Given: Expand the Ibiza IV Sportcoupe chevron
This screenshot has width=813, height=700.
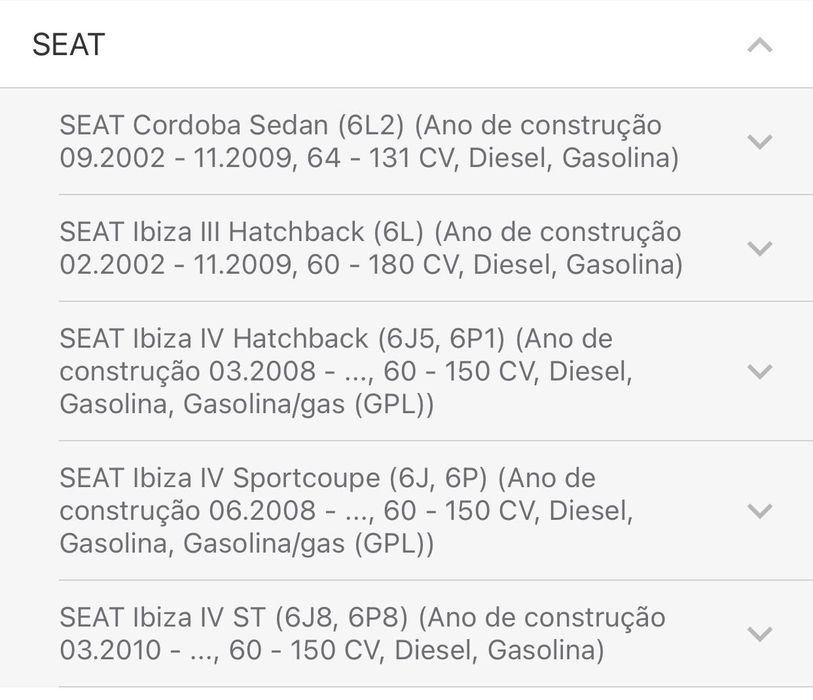Looking at the screenshot, I should pyautogui.click(x=760, y=511).
